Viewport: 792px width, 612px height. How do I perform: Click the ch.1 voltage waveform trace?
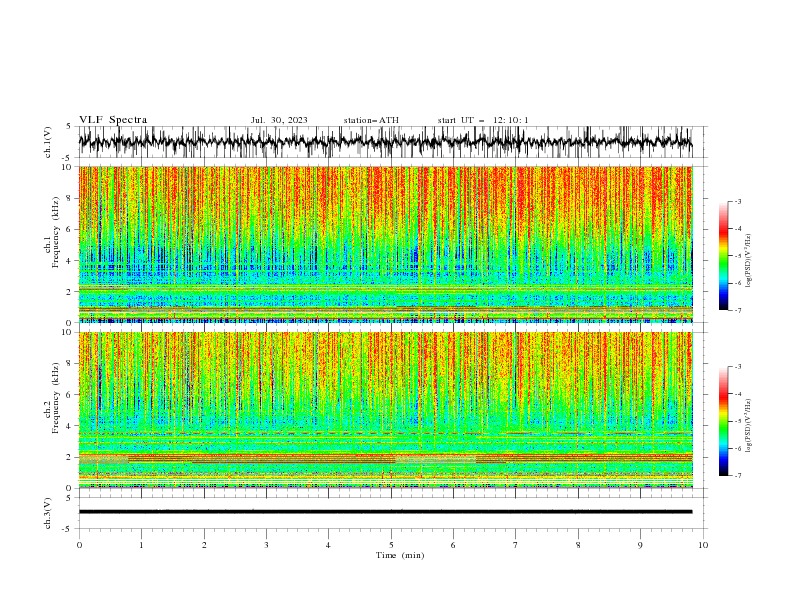[x=385, y=142]
